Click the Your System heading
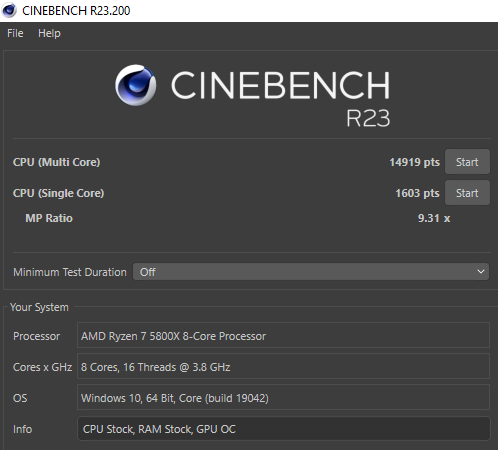Viewport: 498px width, 450px height. (39, 307)
